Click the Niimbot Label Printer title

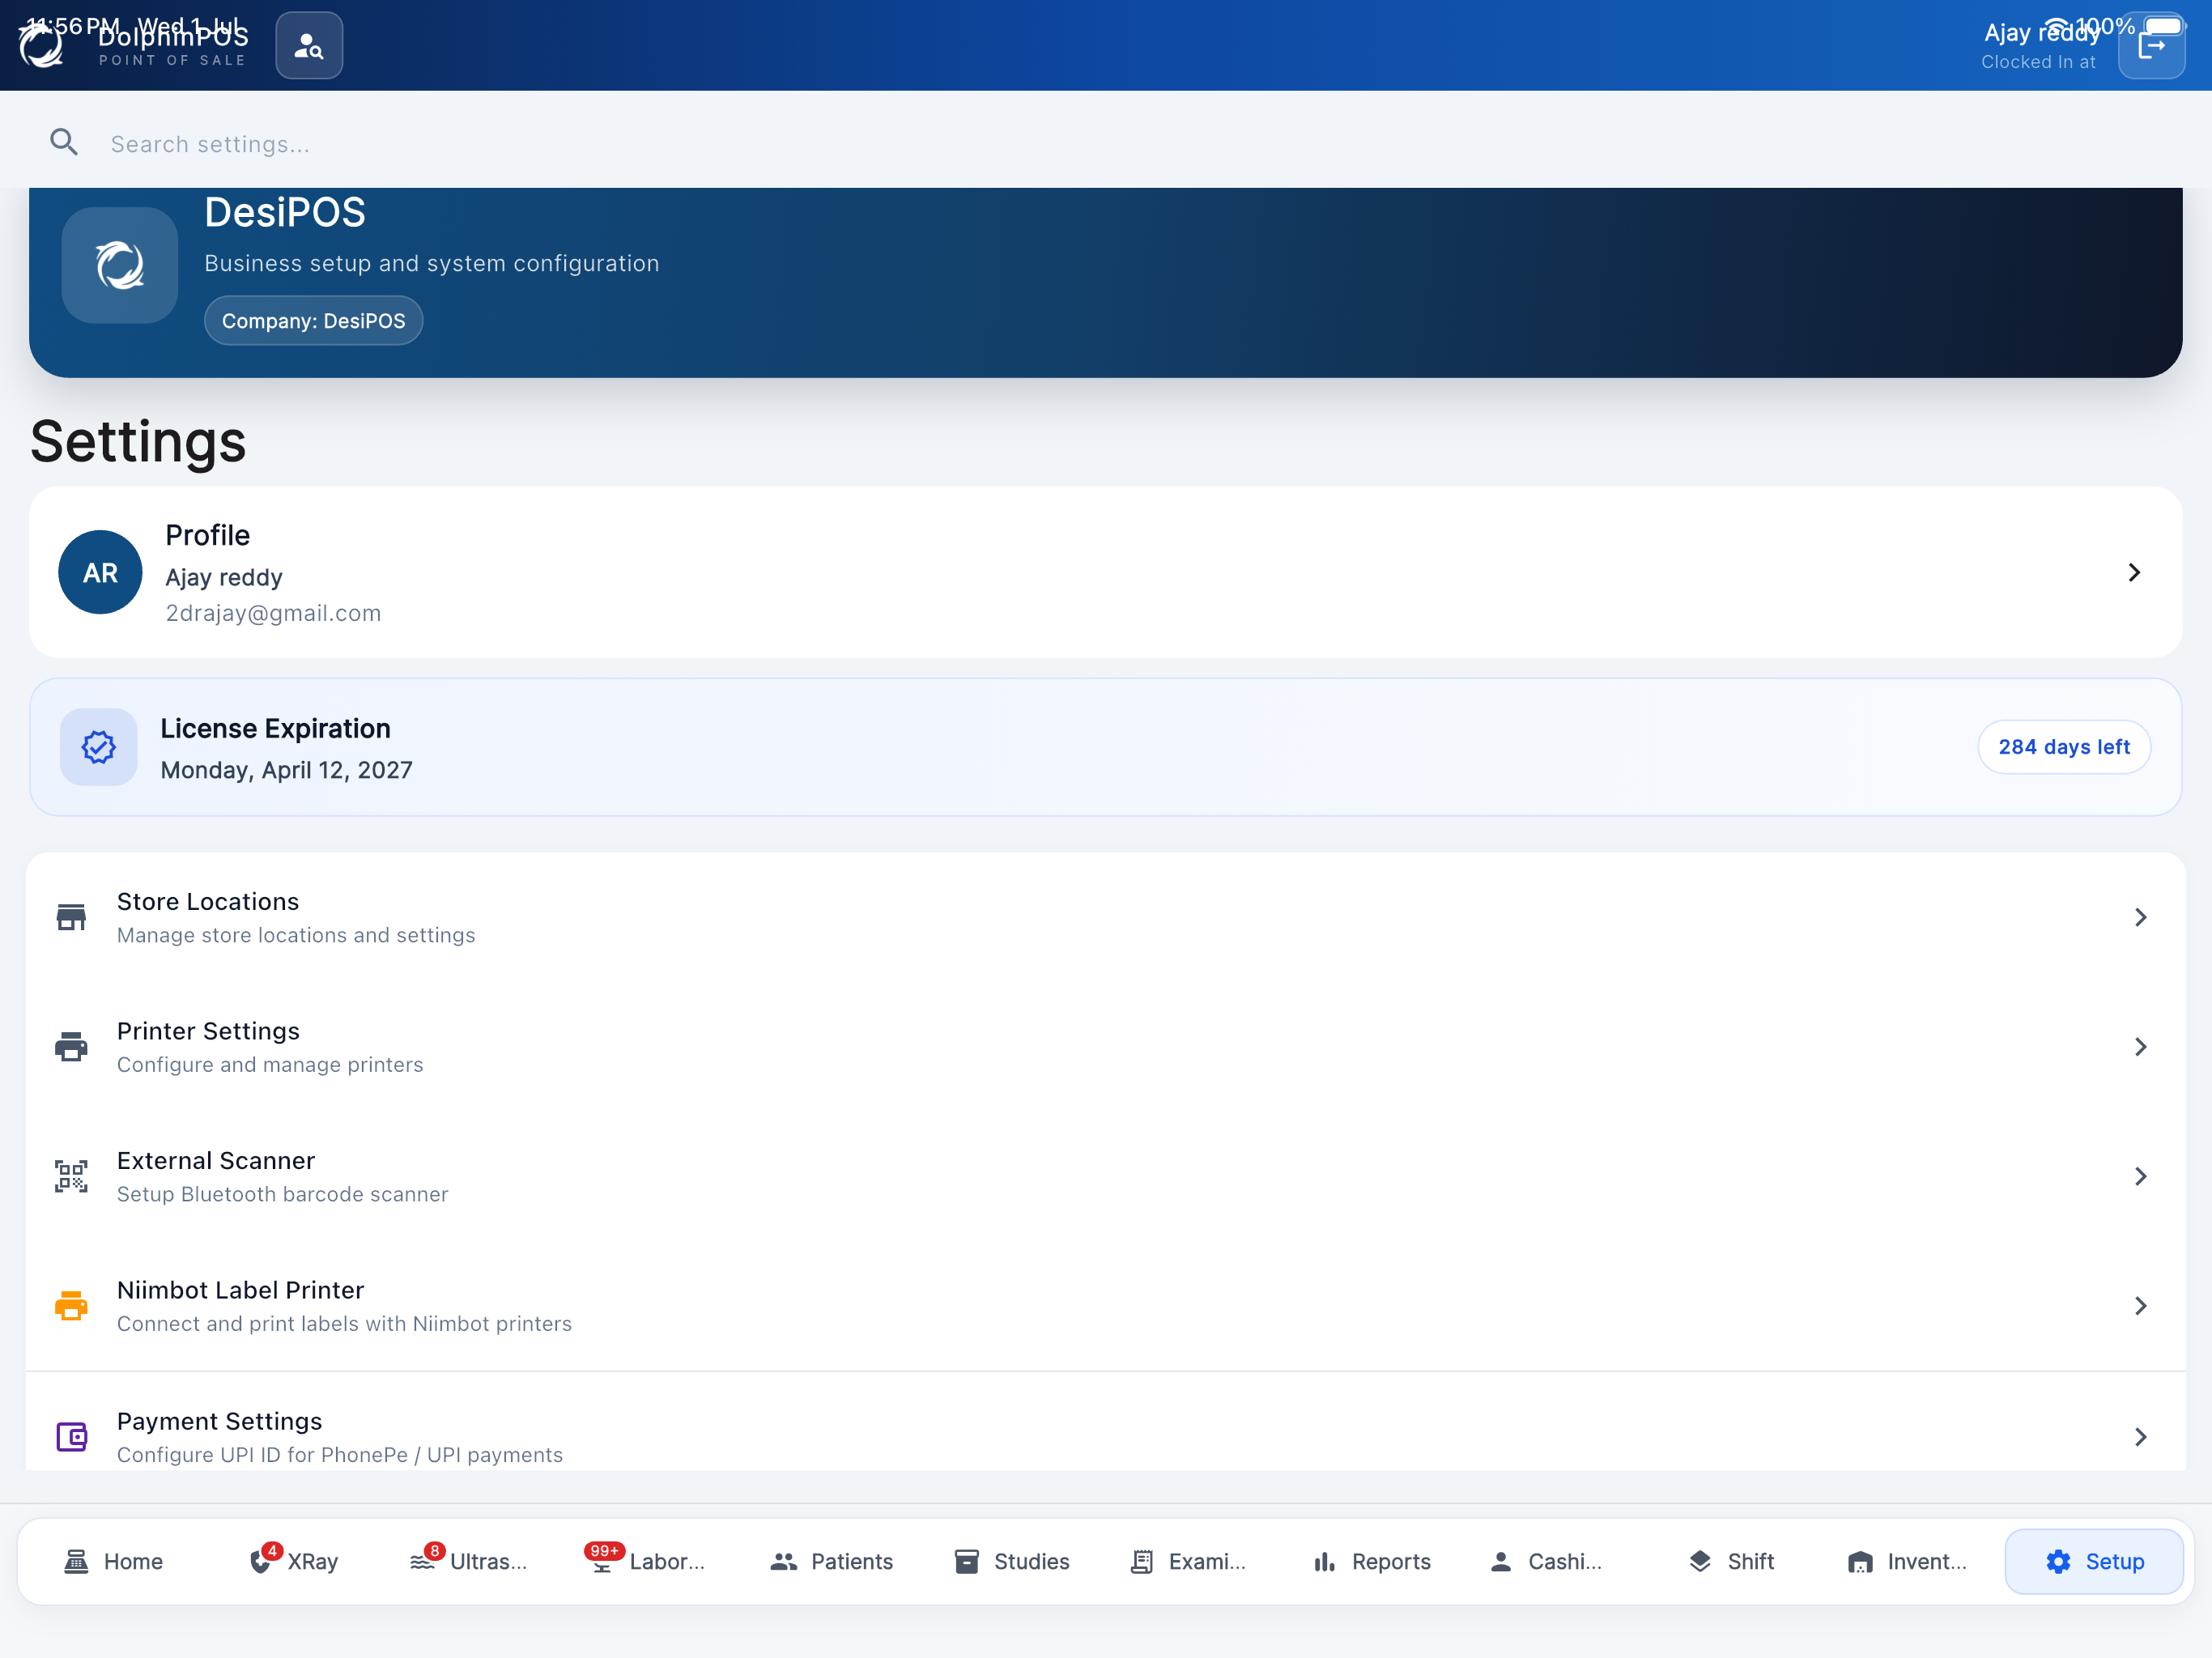240,1290
